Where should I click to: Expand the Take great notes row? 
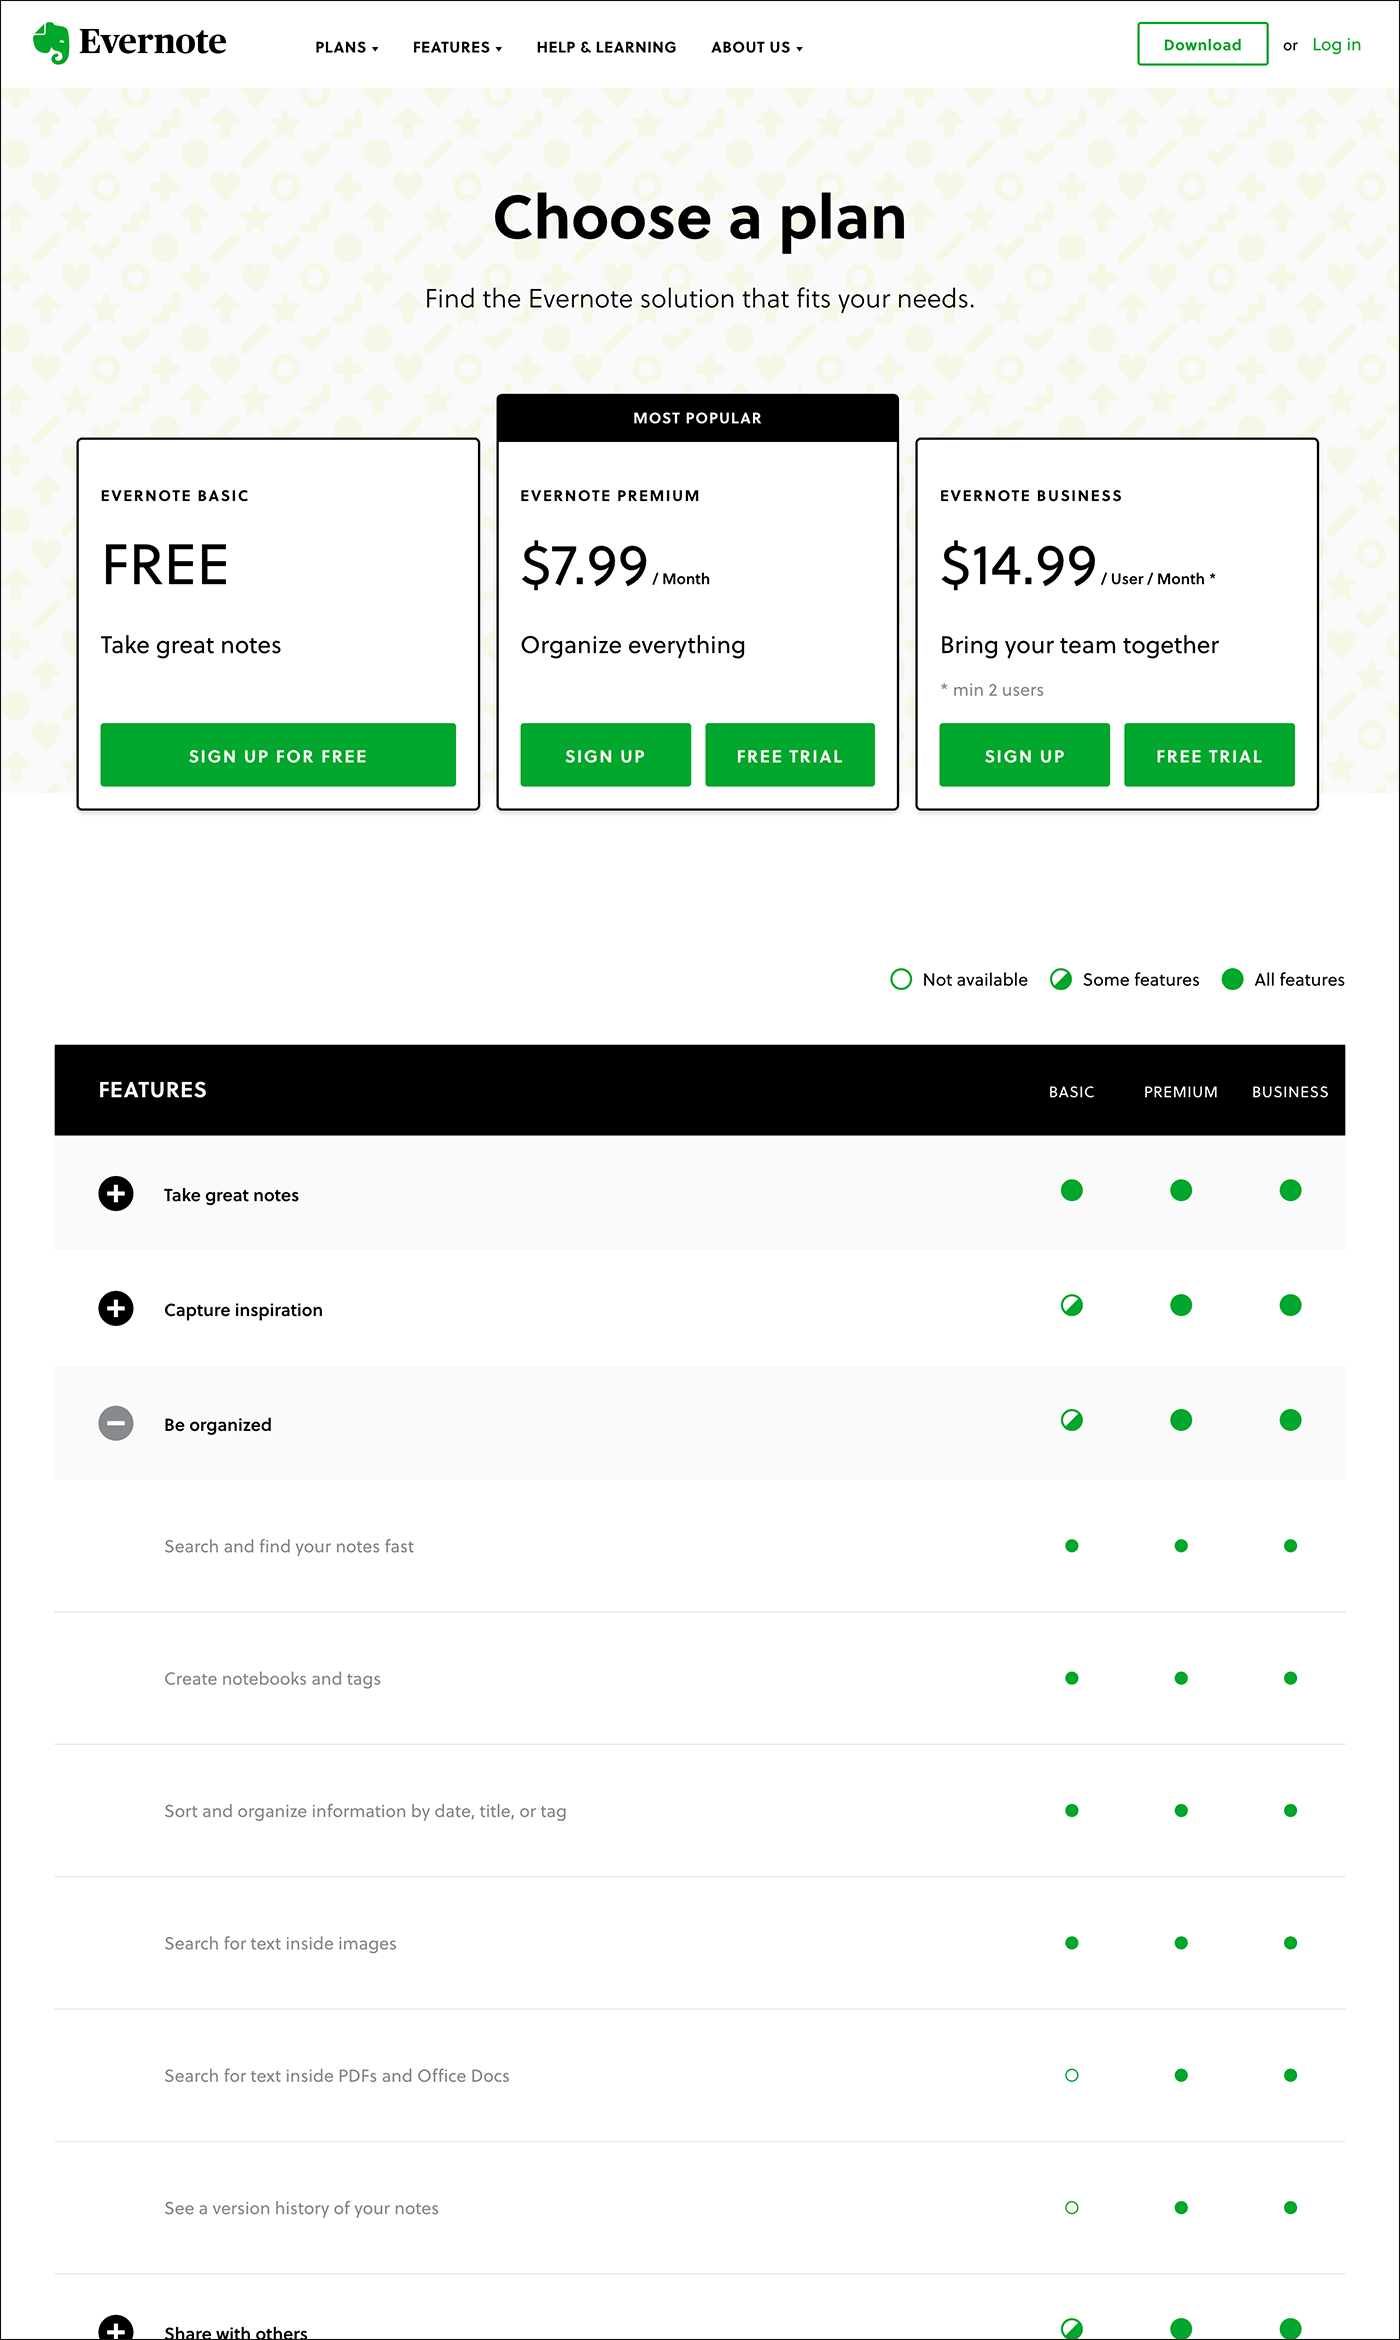tap(116, 1193)
